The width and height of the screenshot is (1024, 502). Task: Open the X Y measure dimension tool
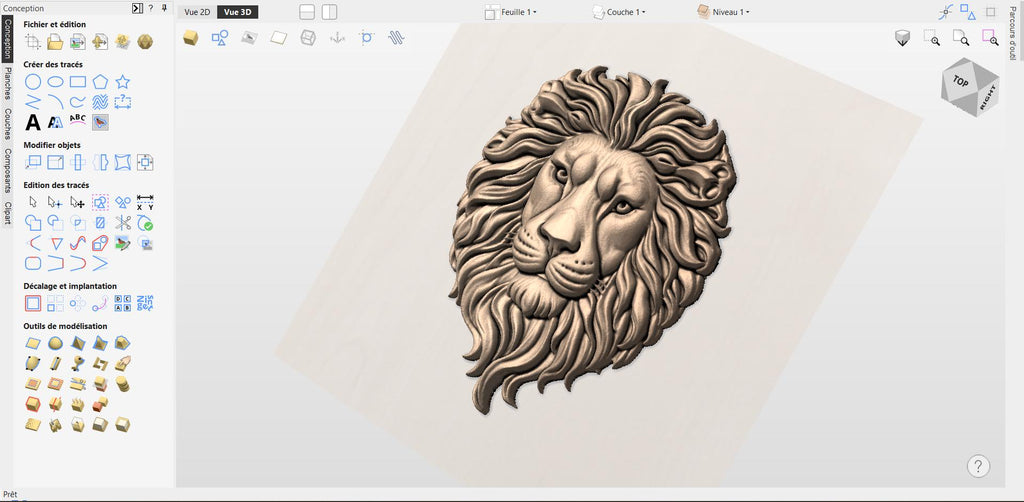click(x=145, y=202)
